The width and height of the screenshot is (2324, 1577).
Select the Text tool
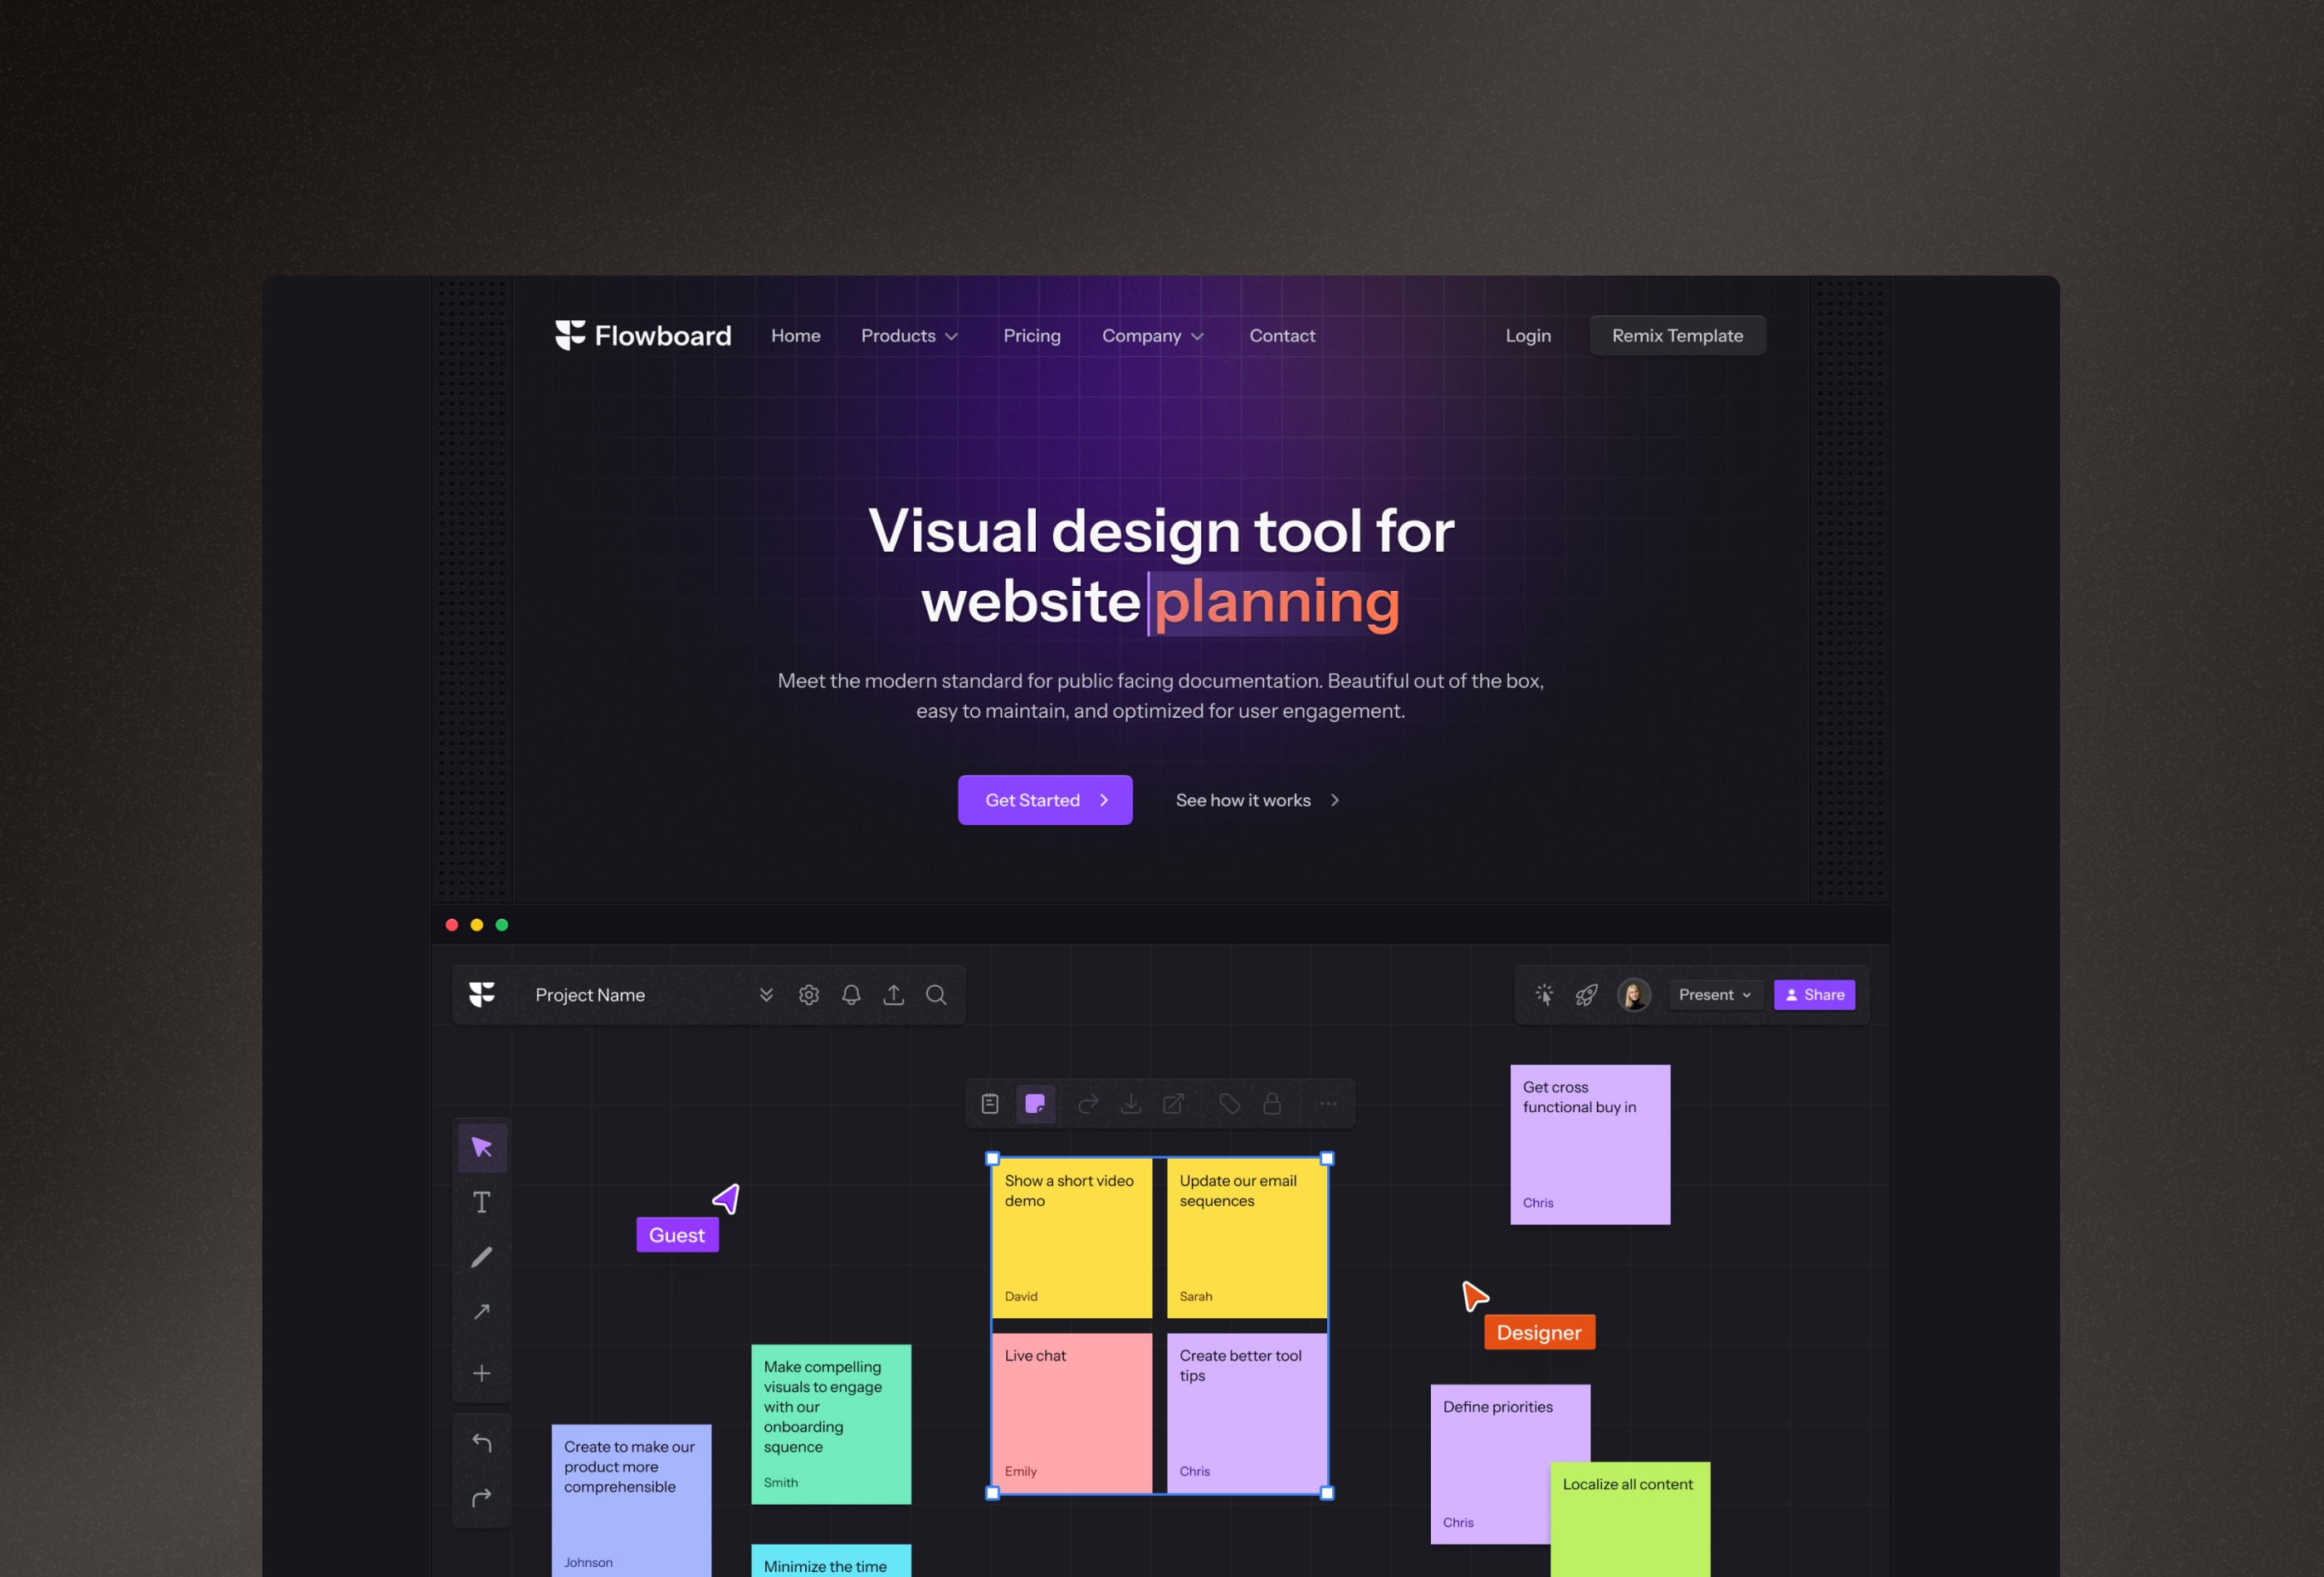pyautogui.click(x=482, y=1202)
